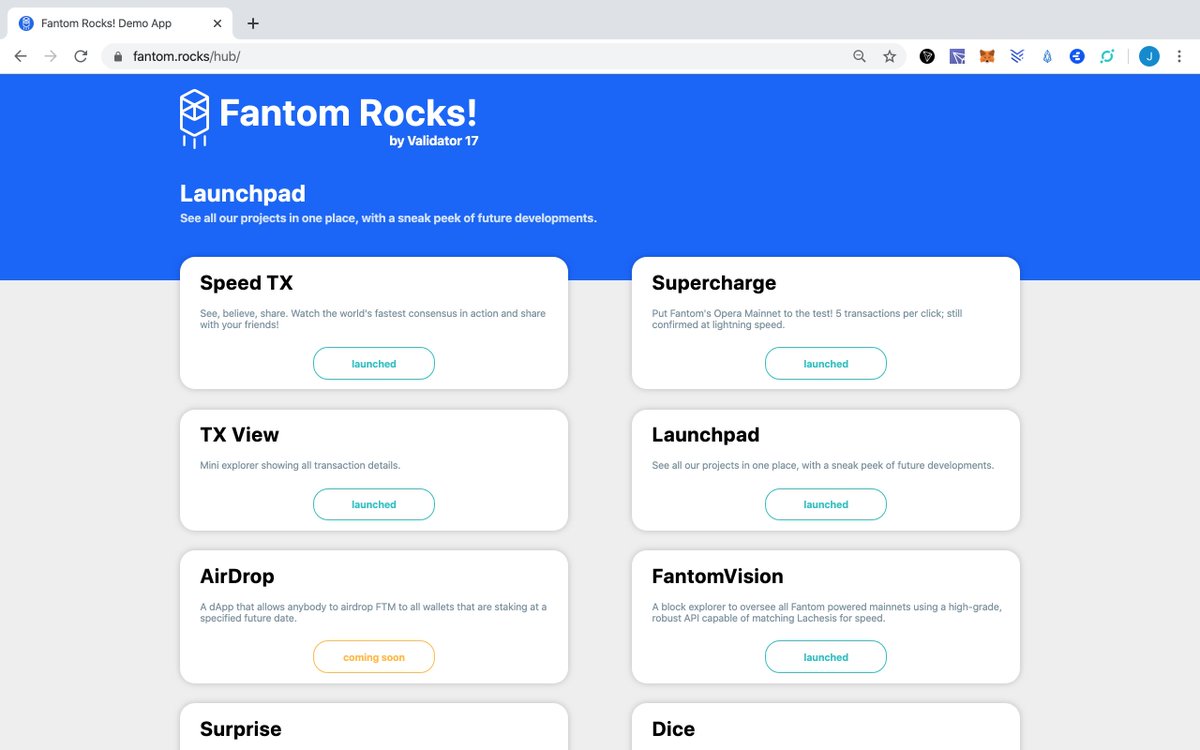Click the browser back arrow
The image size is (1200, 750).
20,56
